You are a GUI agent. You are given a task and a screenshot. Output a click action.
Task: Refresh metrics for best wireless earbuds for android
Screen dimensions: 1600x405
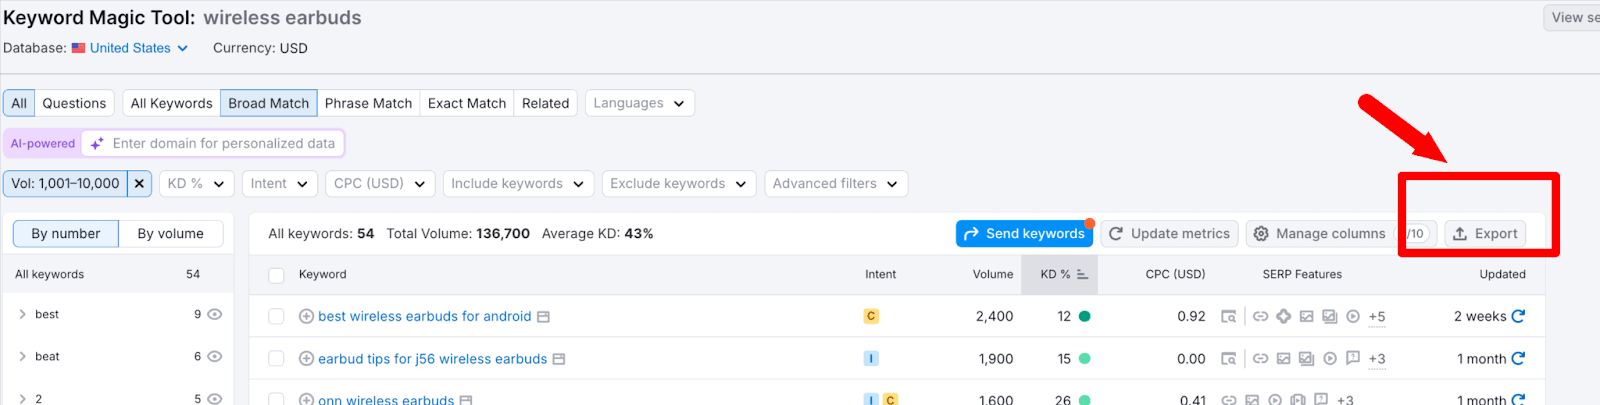point(1518,316)
